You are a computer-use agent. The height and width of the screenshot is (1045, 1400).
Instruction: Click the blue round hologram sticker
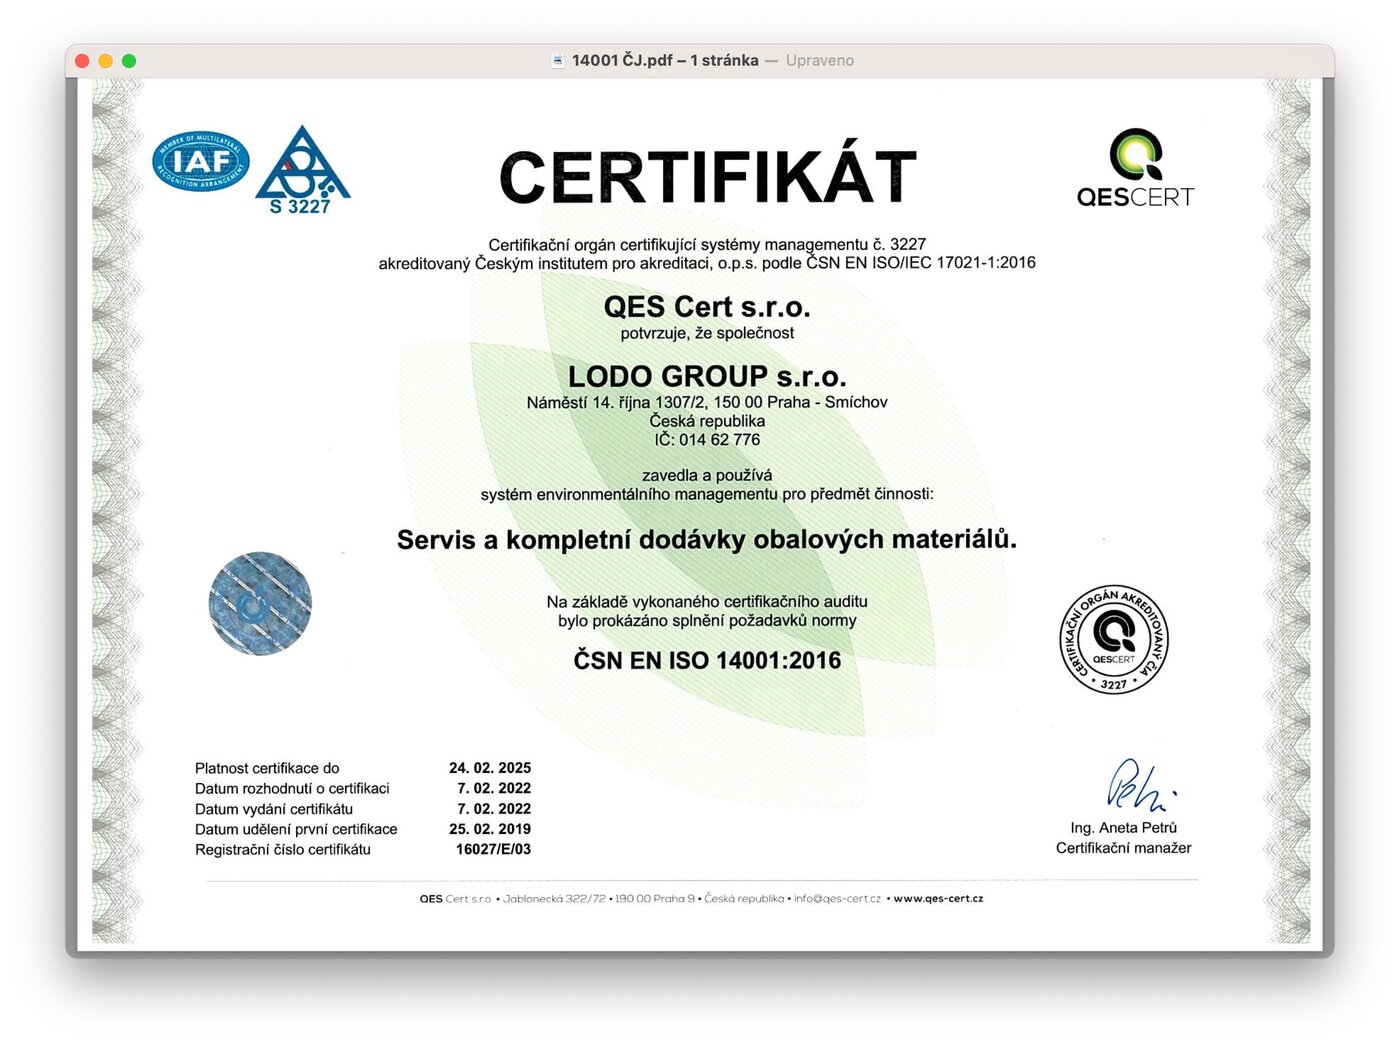coord(260,604)
